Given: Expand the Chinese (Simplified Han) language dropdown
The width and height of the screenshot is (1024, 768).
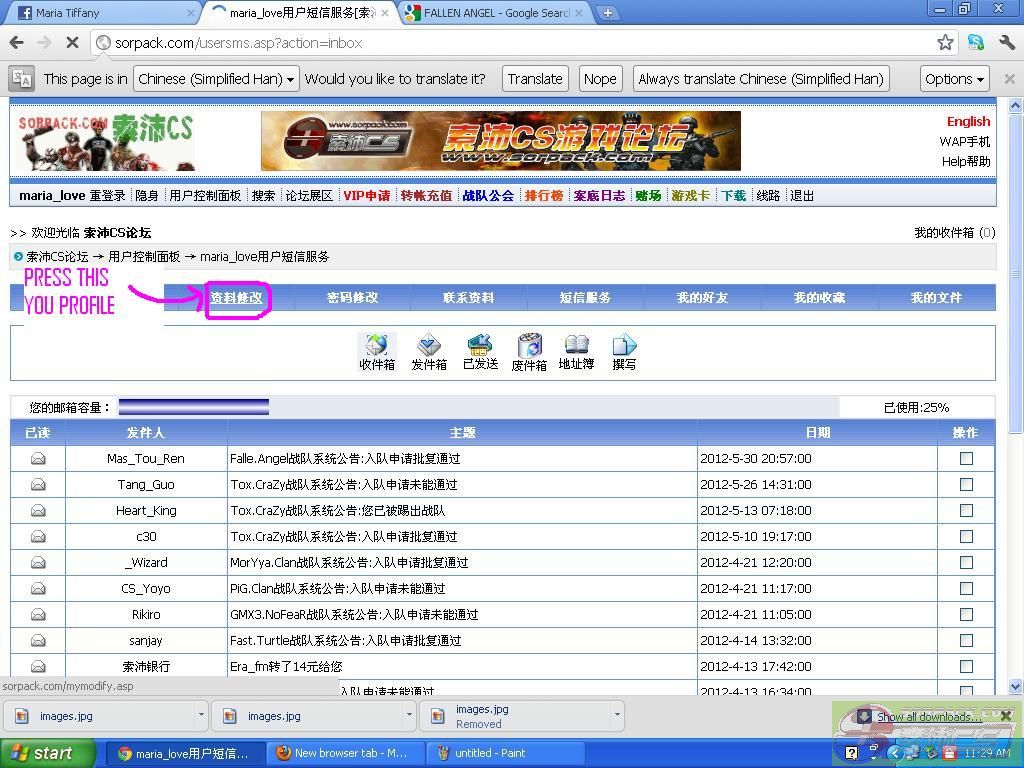Looking at the screenshot, I should click(216, 79).
